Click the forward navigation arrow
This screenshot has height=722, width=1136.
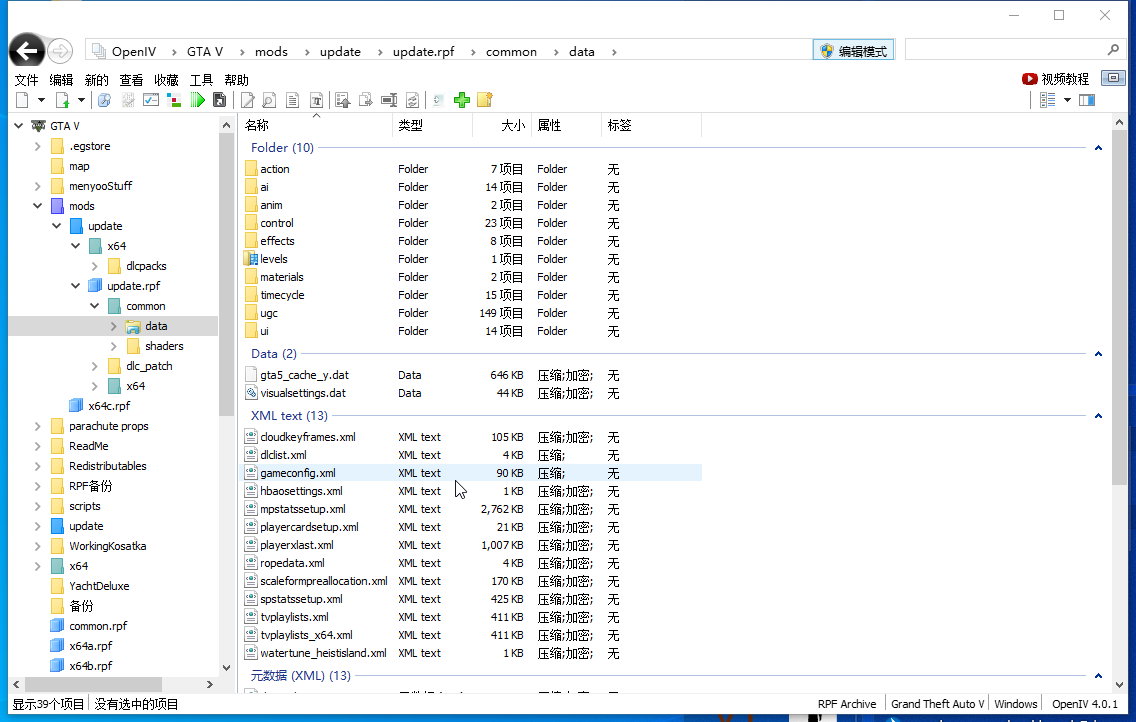point(60,51)
